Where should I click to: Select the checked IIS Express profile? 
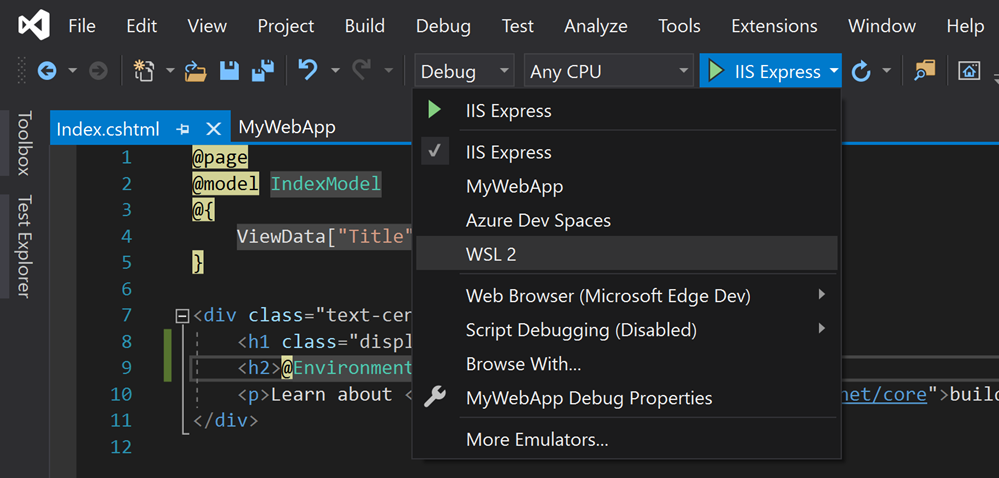627,152
